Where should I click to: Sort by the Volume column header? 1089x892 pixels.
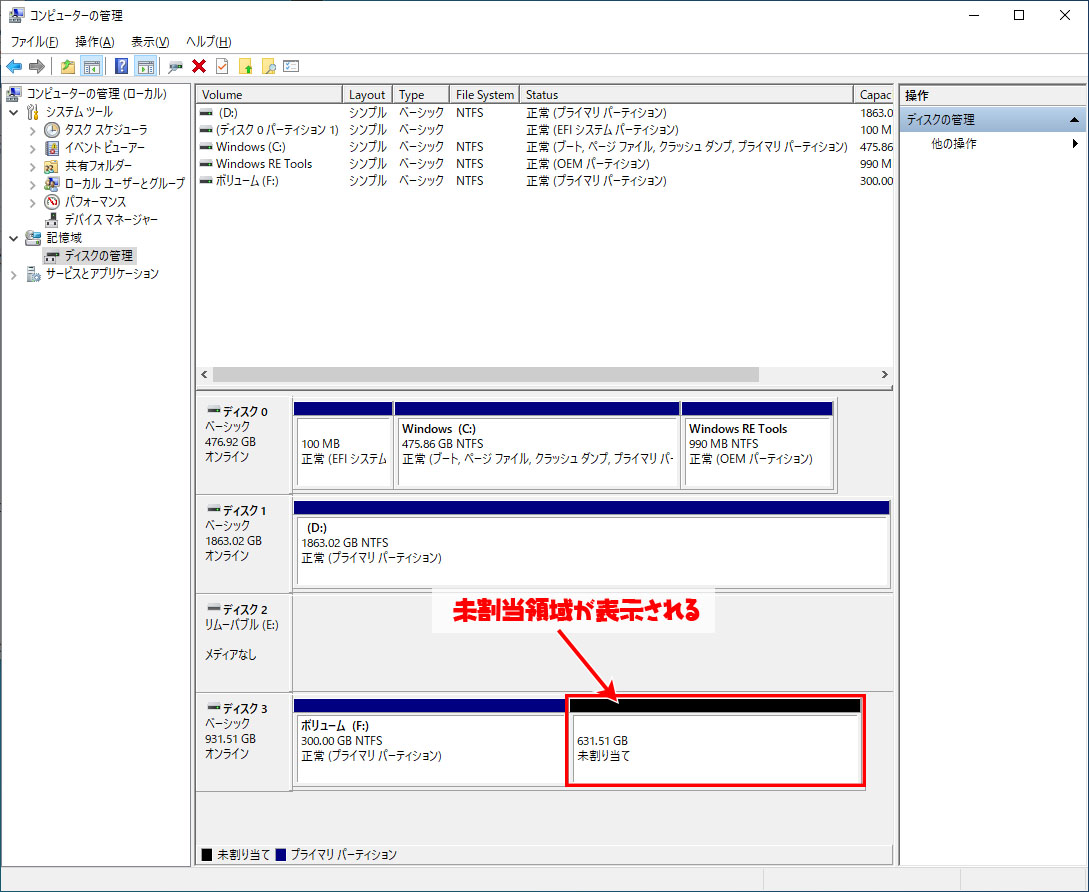269,94
